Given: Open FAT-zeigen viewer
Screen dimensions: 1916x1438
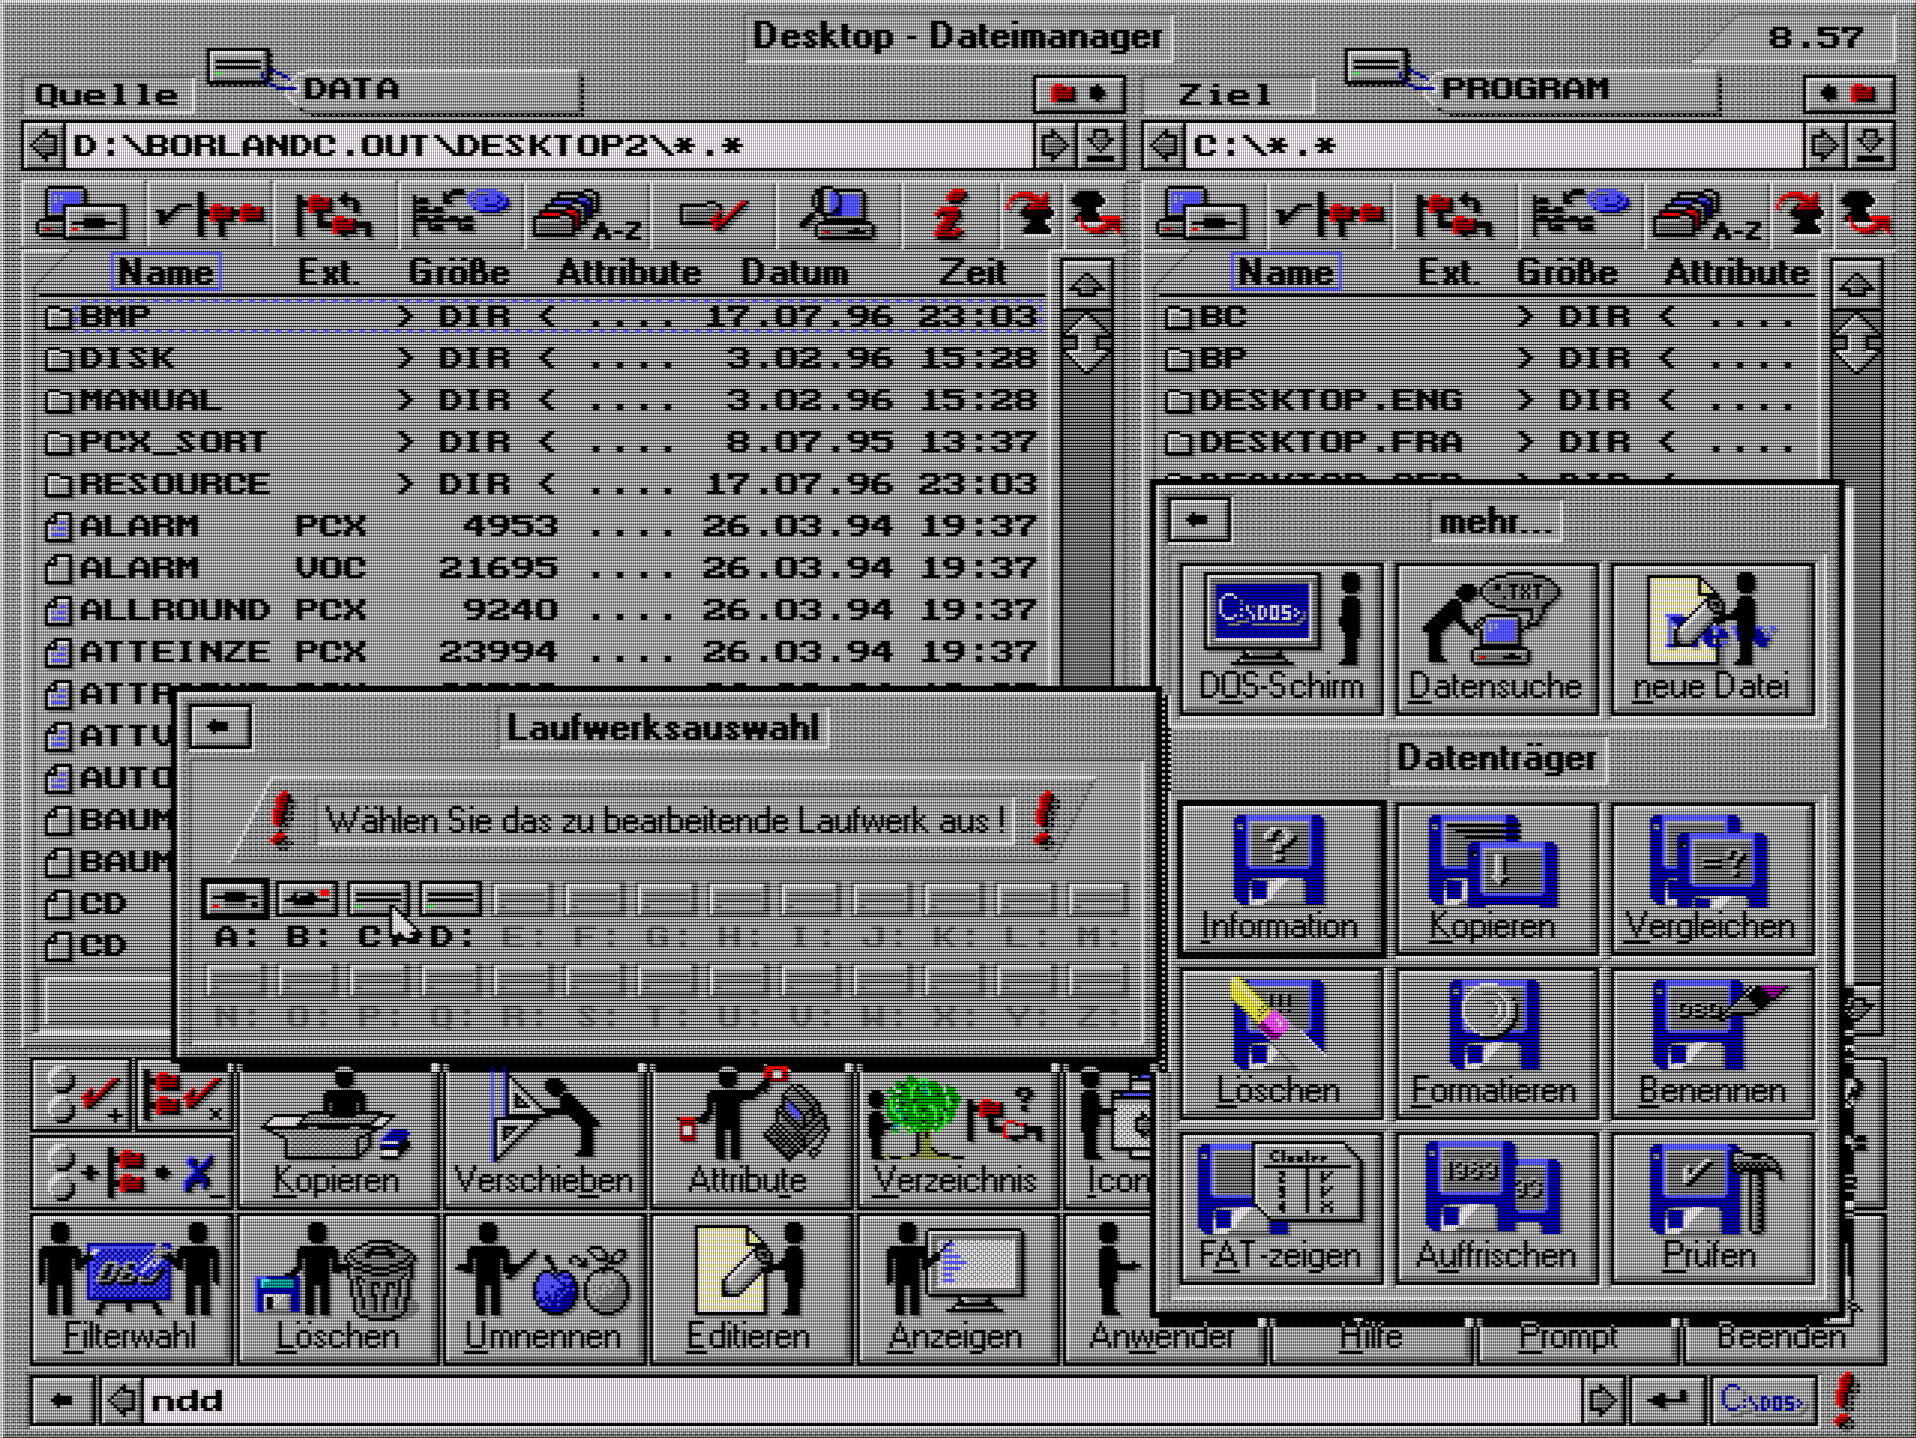Looking at the screenshot, I should pos(1281,1208).
